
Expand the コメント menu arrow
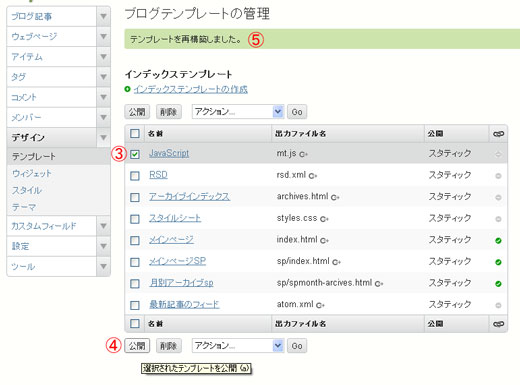(x=103, y=97)
